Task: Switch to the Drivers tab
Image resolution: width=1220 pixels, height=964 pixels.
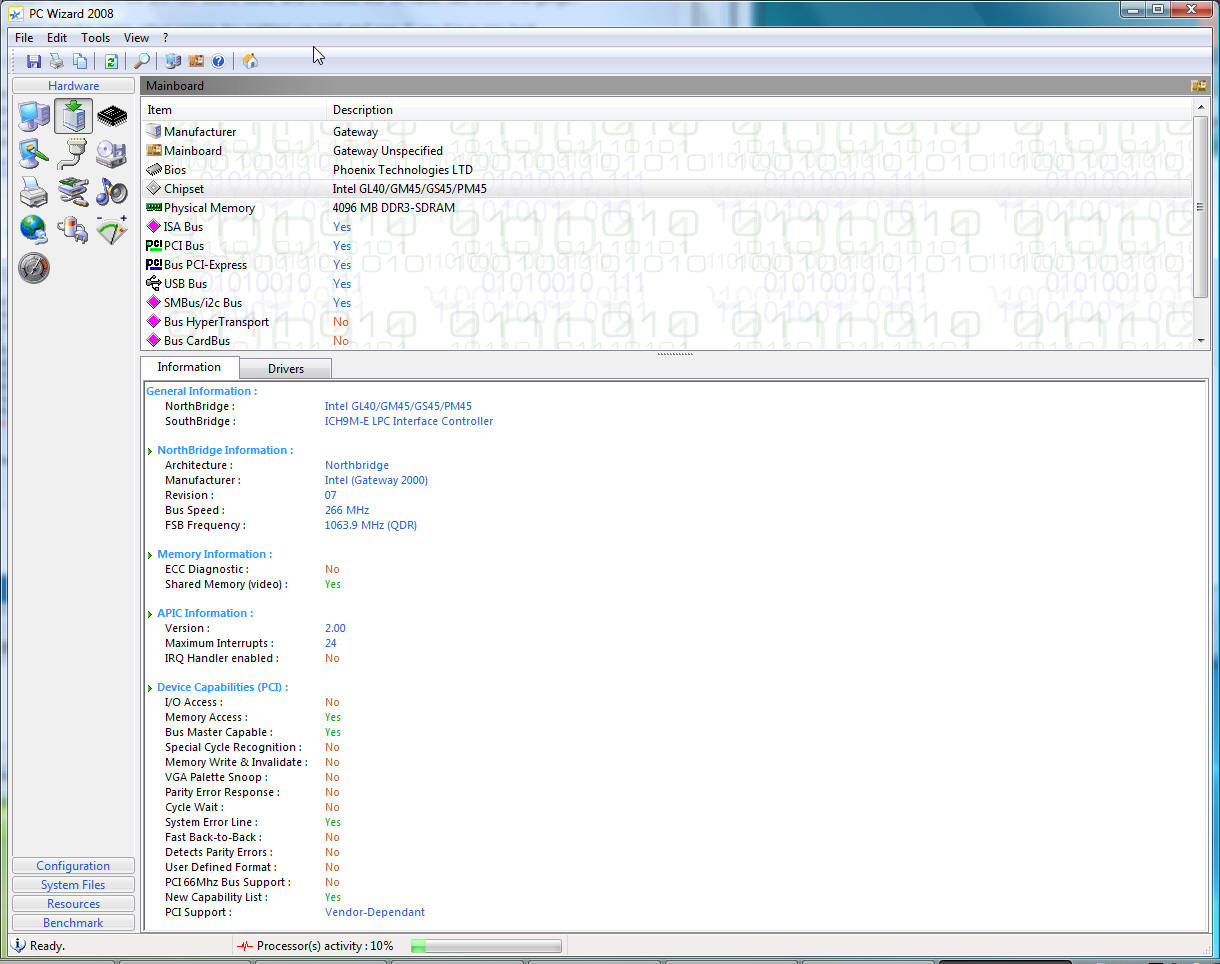Action: click(286, 369)
